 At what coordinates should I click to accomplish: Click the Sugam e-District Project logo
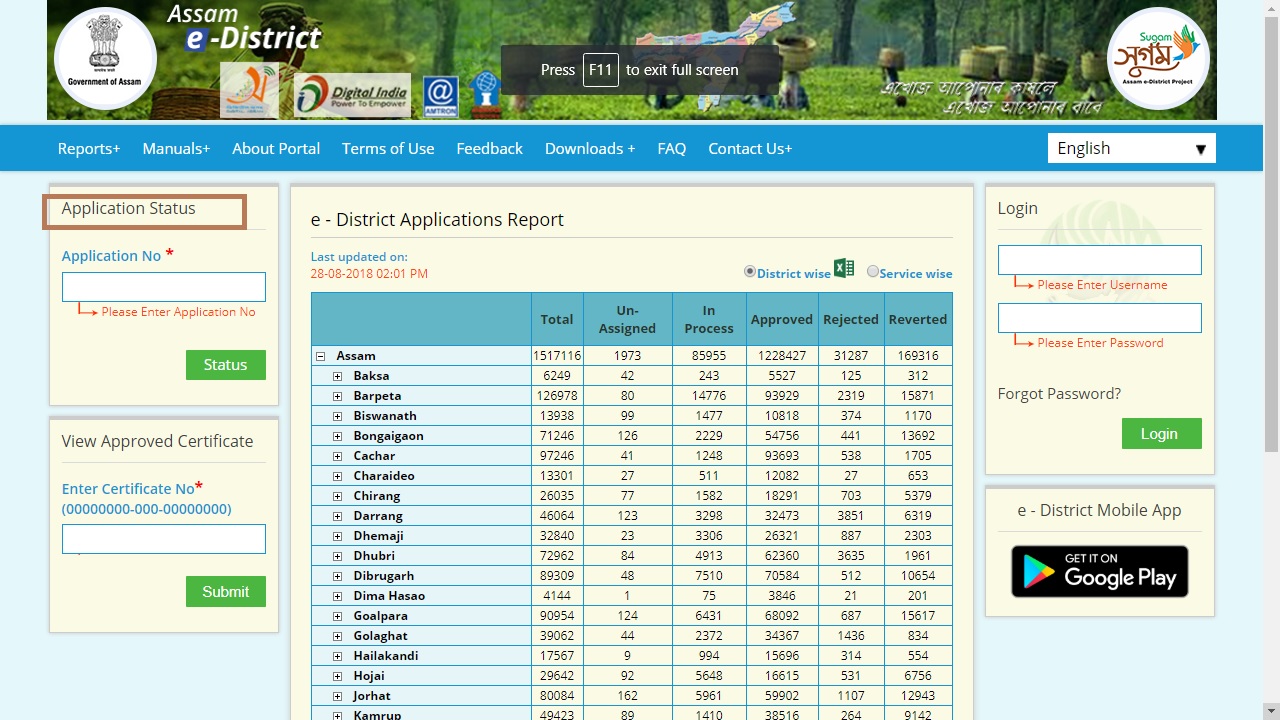click(1158, 58)
